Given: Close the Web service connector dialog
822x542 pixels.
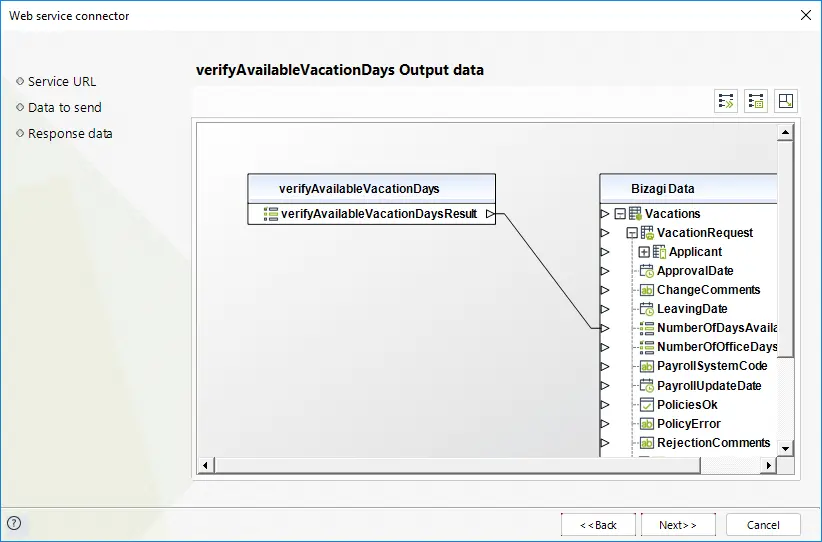Looking at the screenshot, I should pyautogui.click(x=806, y=15).
